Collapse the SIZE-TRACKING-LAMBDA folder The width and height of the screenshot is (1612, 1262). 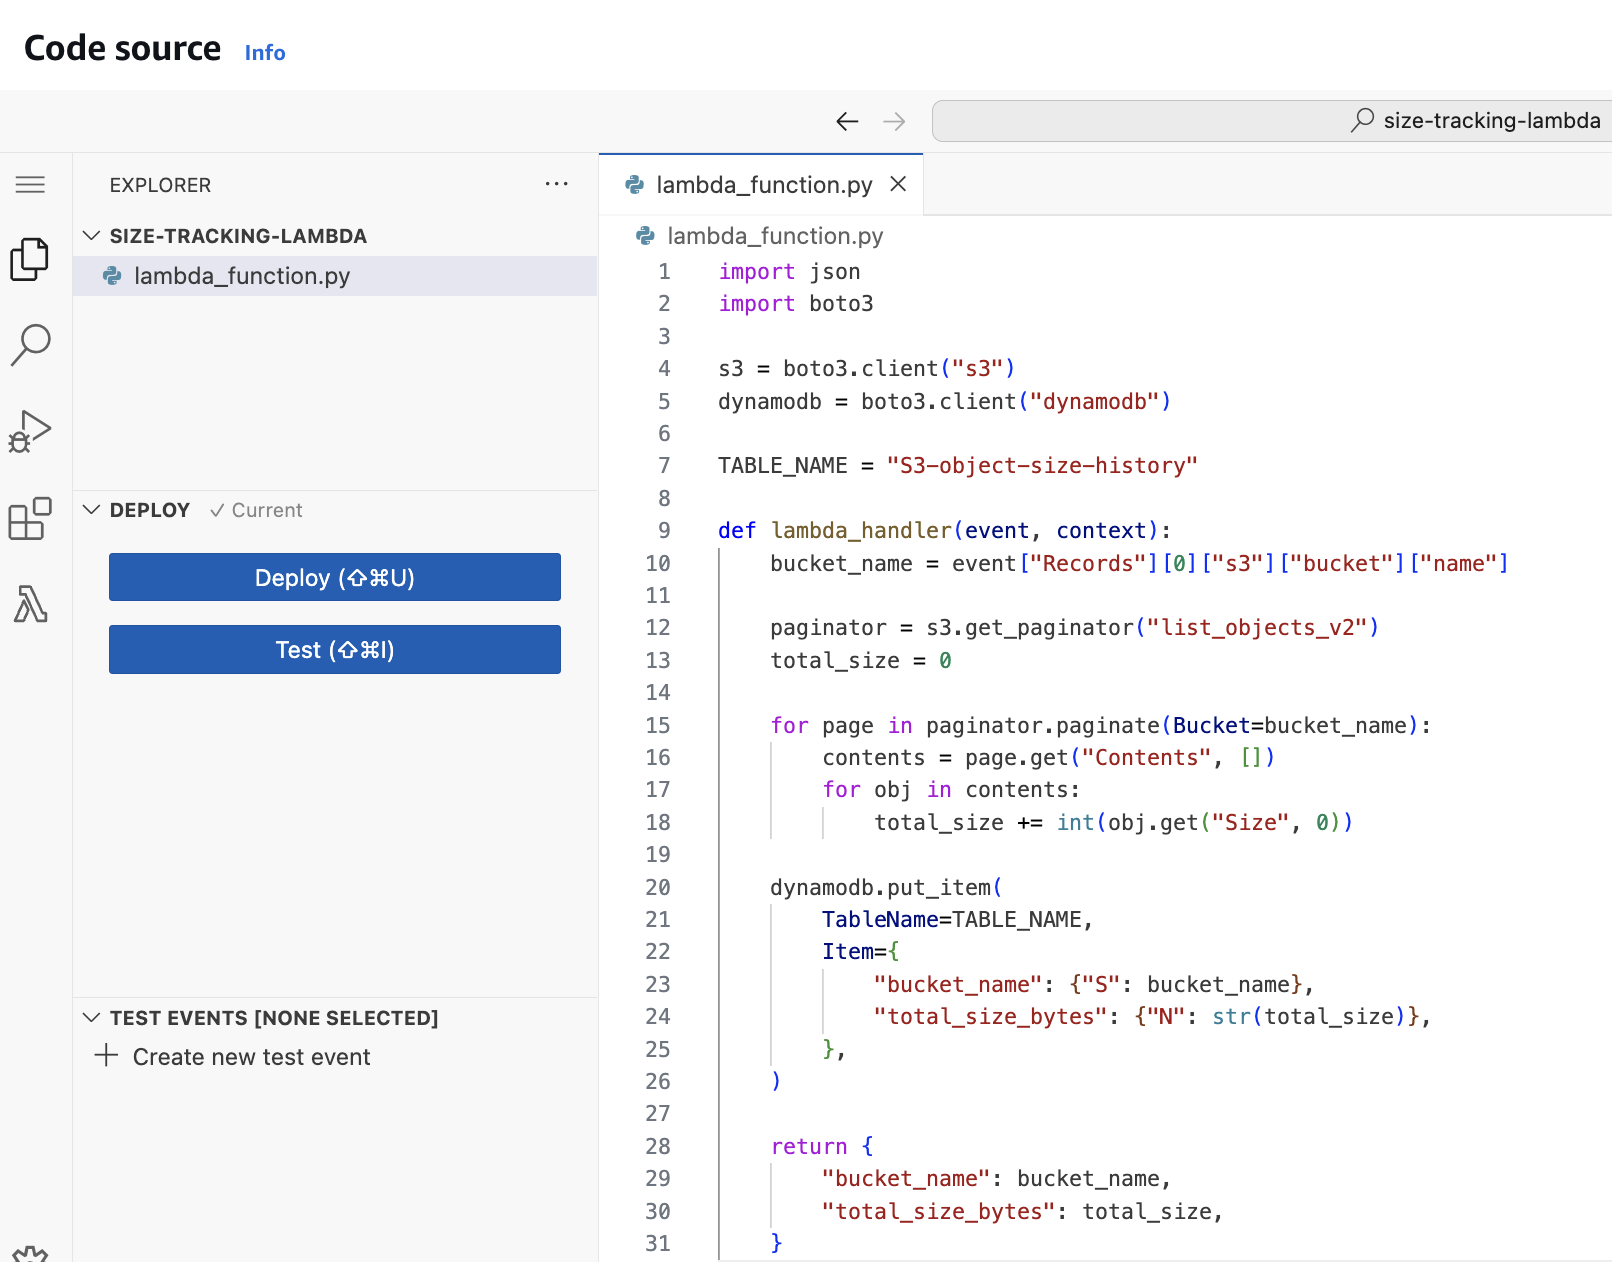[92, 236]
